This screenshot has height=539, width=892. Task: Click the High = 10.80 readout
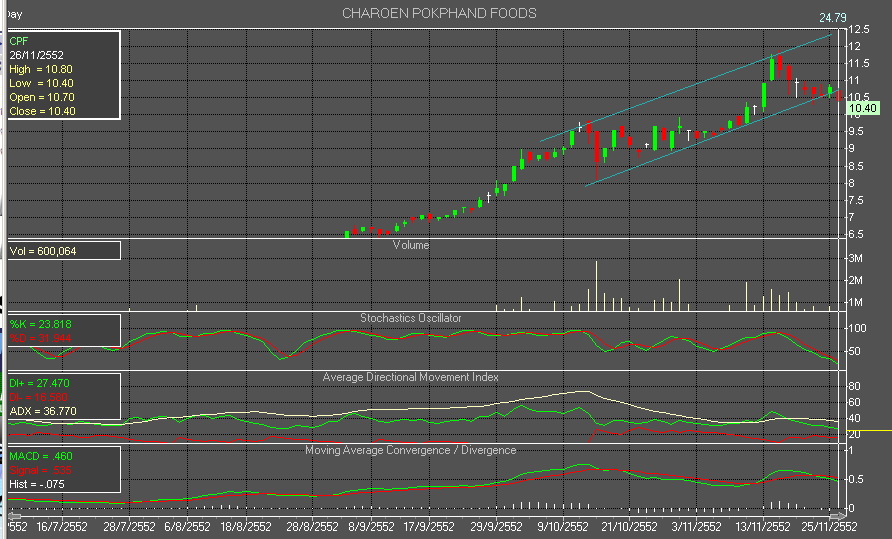coord(41,69)
